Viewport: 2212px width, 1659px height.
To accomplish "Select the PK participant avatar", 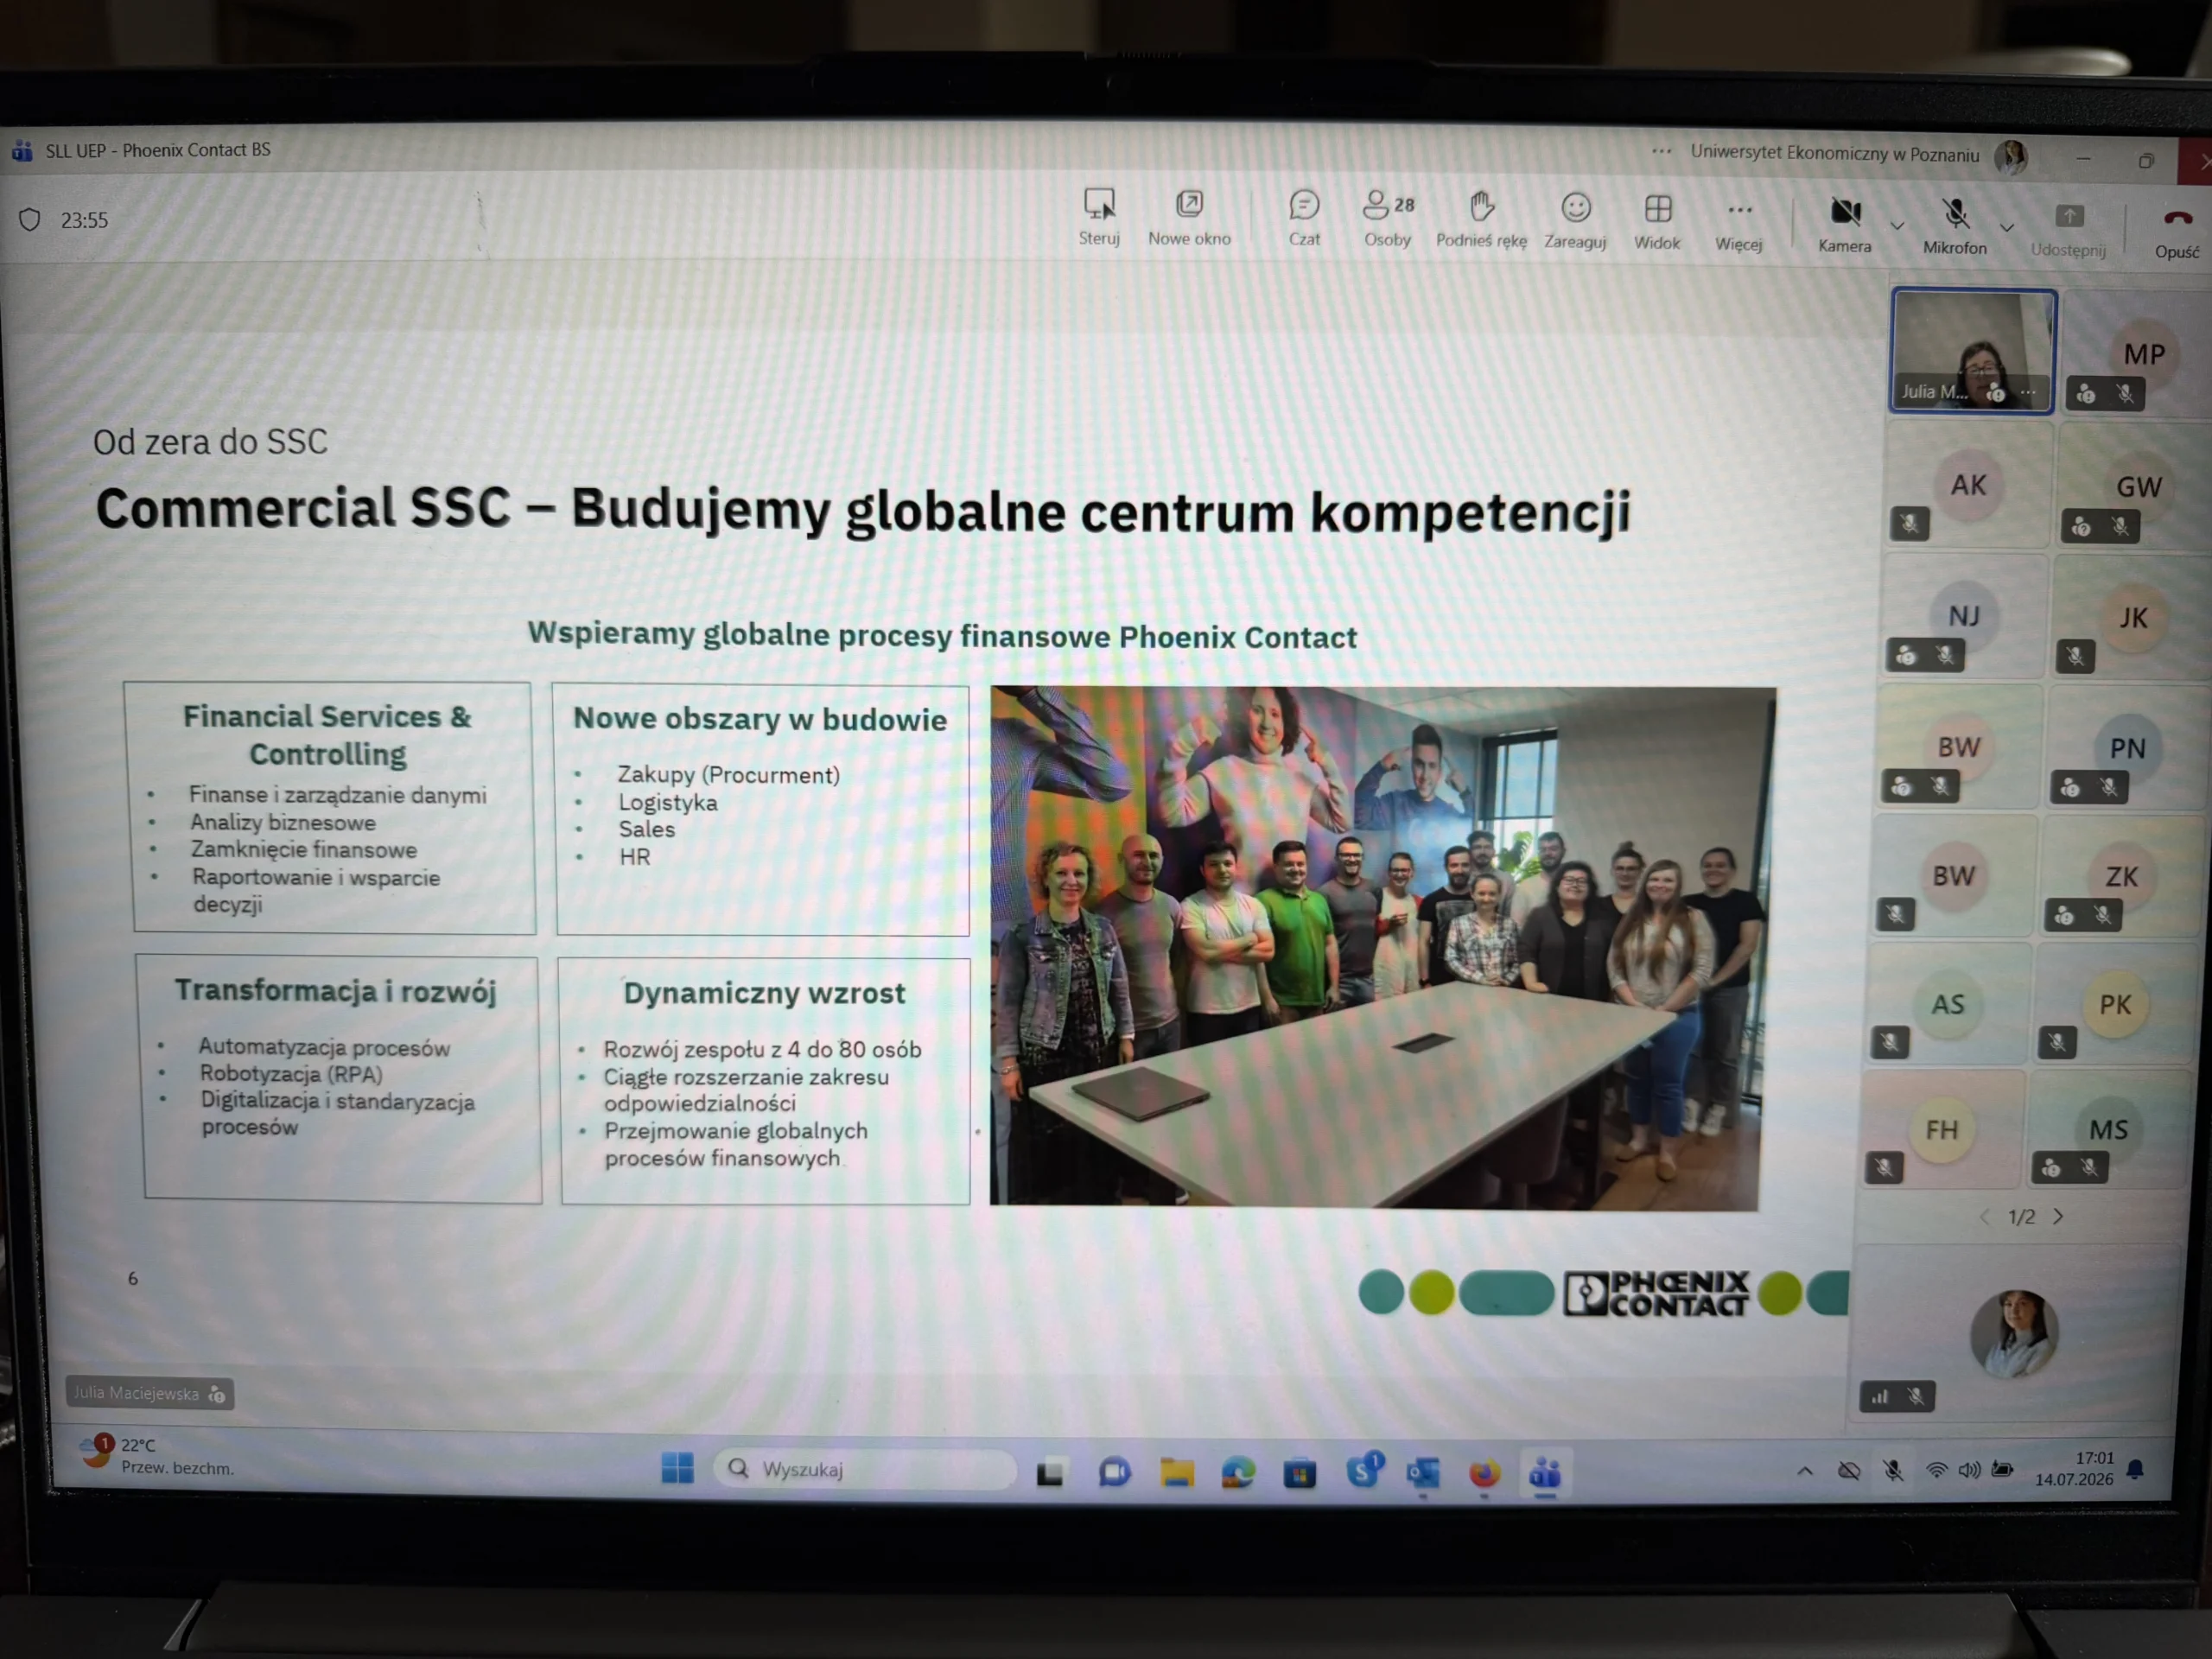I will (2114, 1005).
